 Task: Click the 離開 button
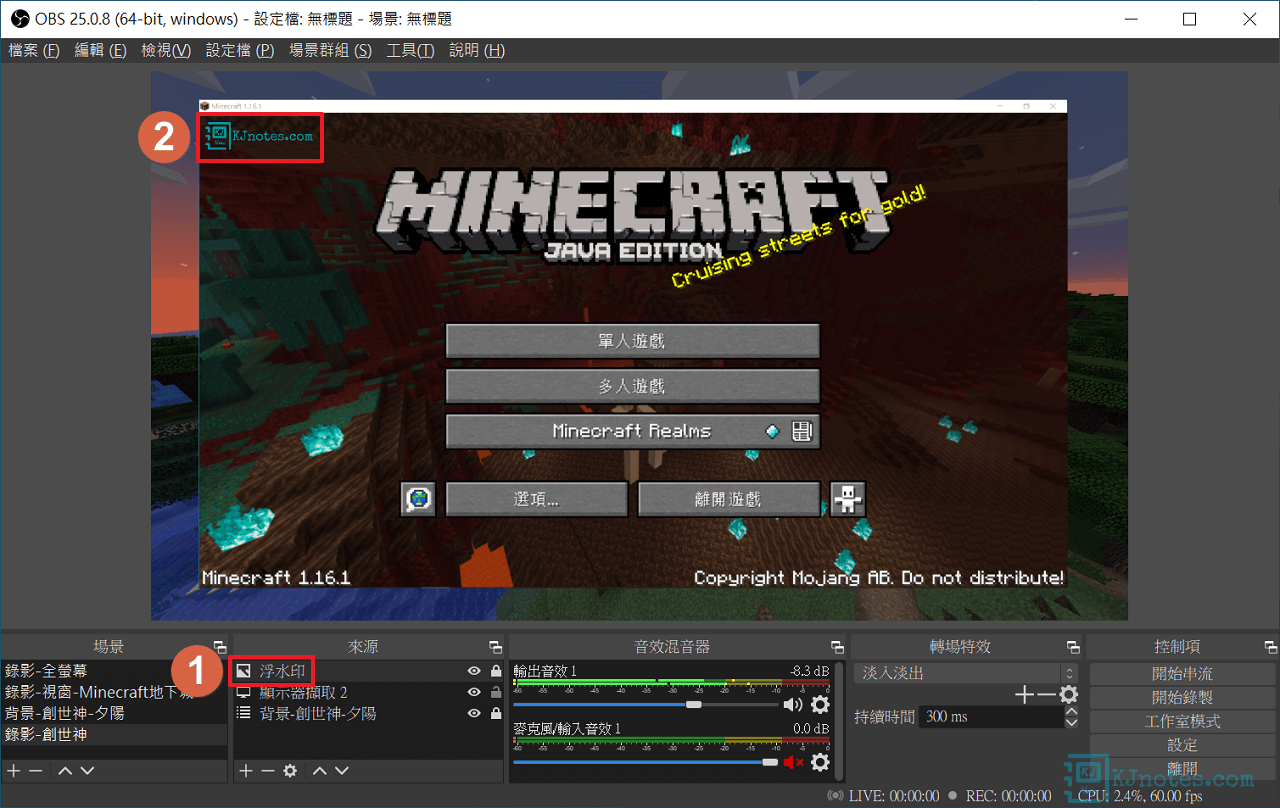[1182, 769]
